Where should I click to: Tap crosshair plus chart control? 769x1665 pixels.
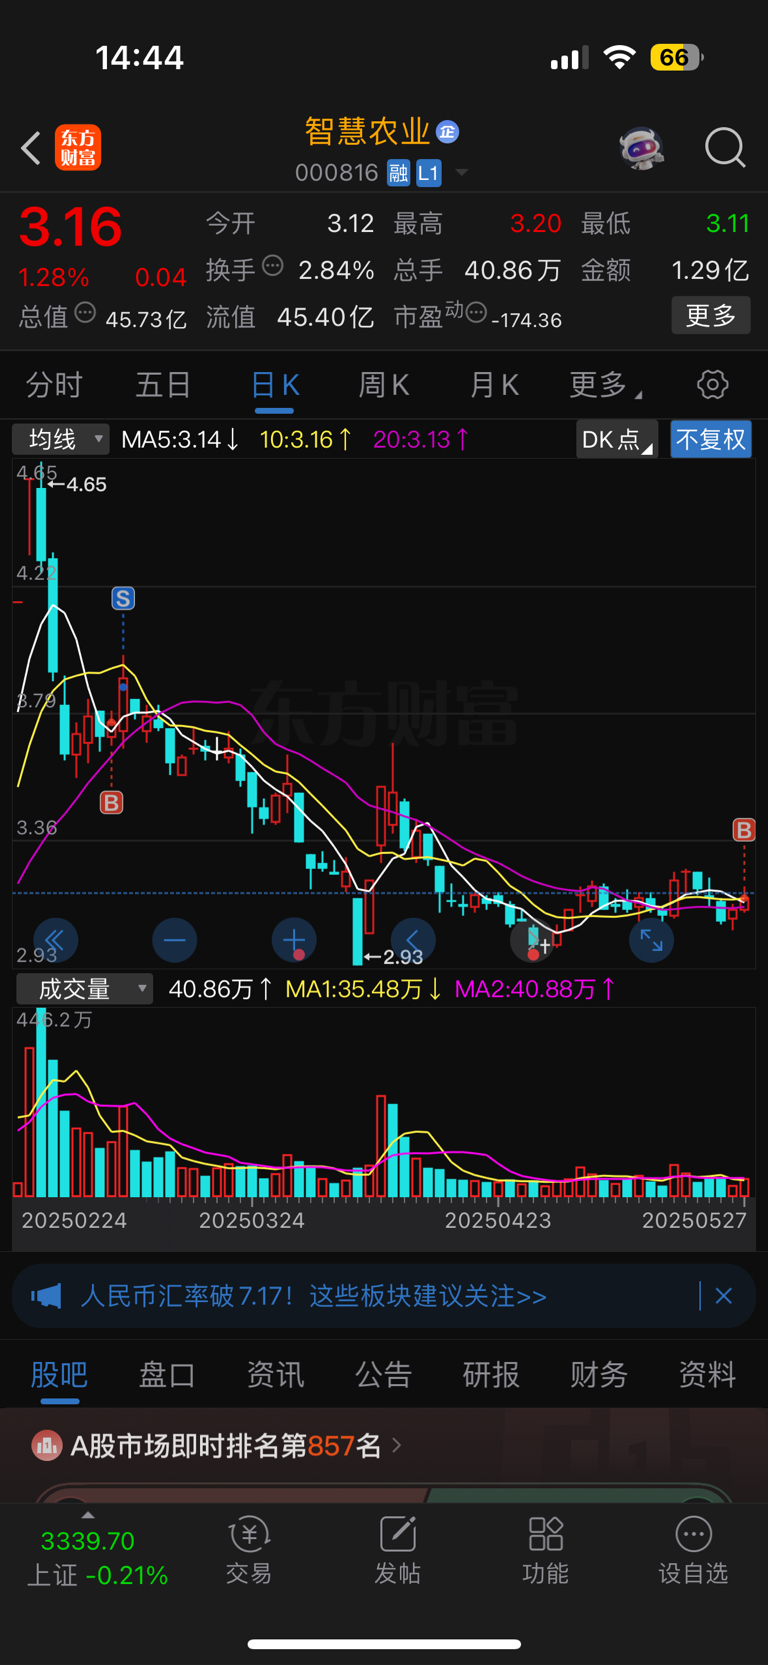pos(533,941)
